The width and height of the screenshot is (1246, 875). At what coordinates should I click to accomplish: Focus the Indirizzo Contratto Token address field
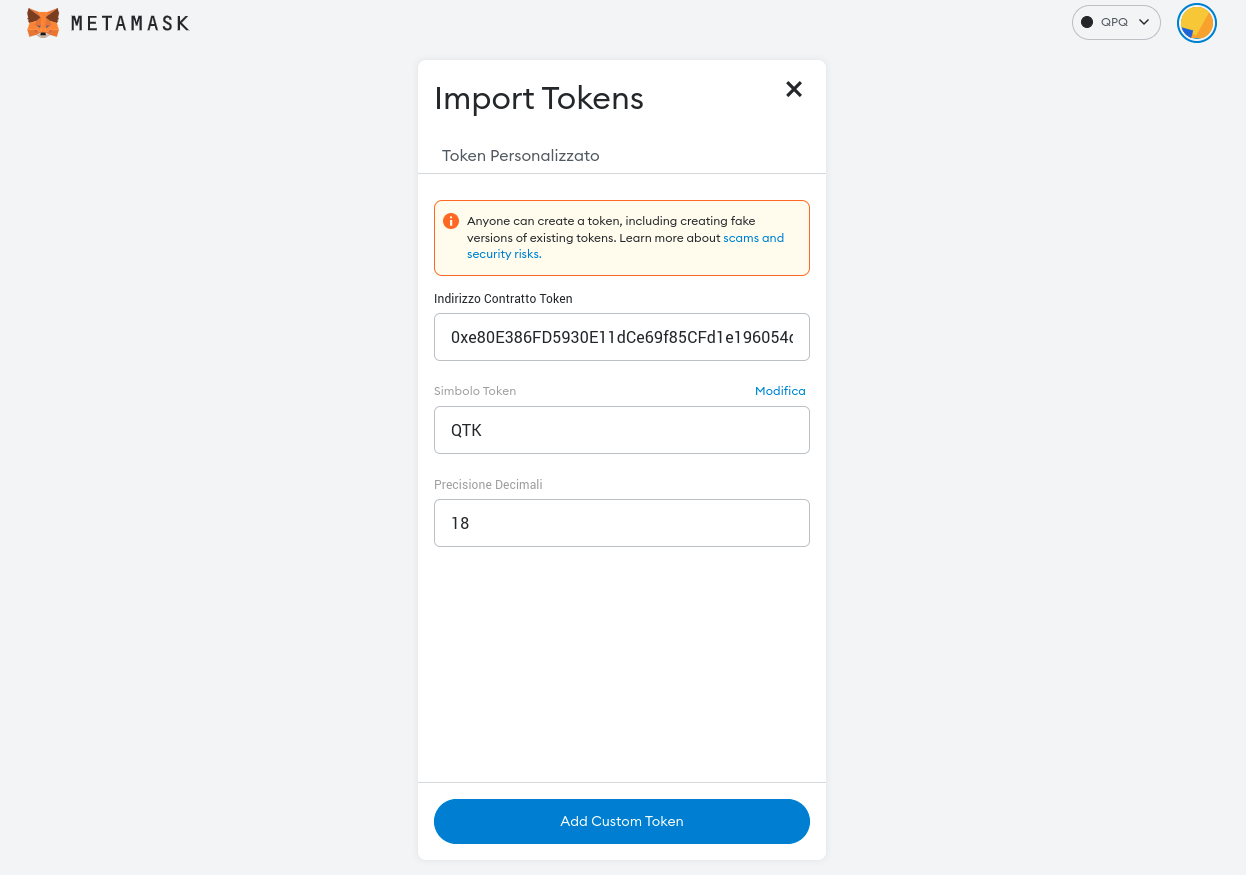[622, 337]
